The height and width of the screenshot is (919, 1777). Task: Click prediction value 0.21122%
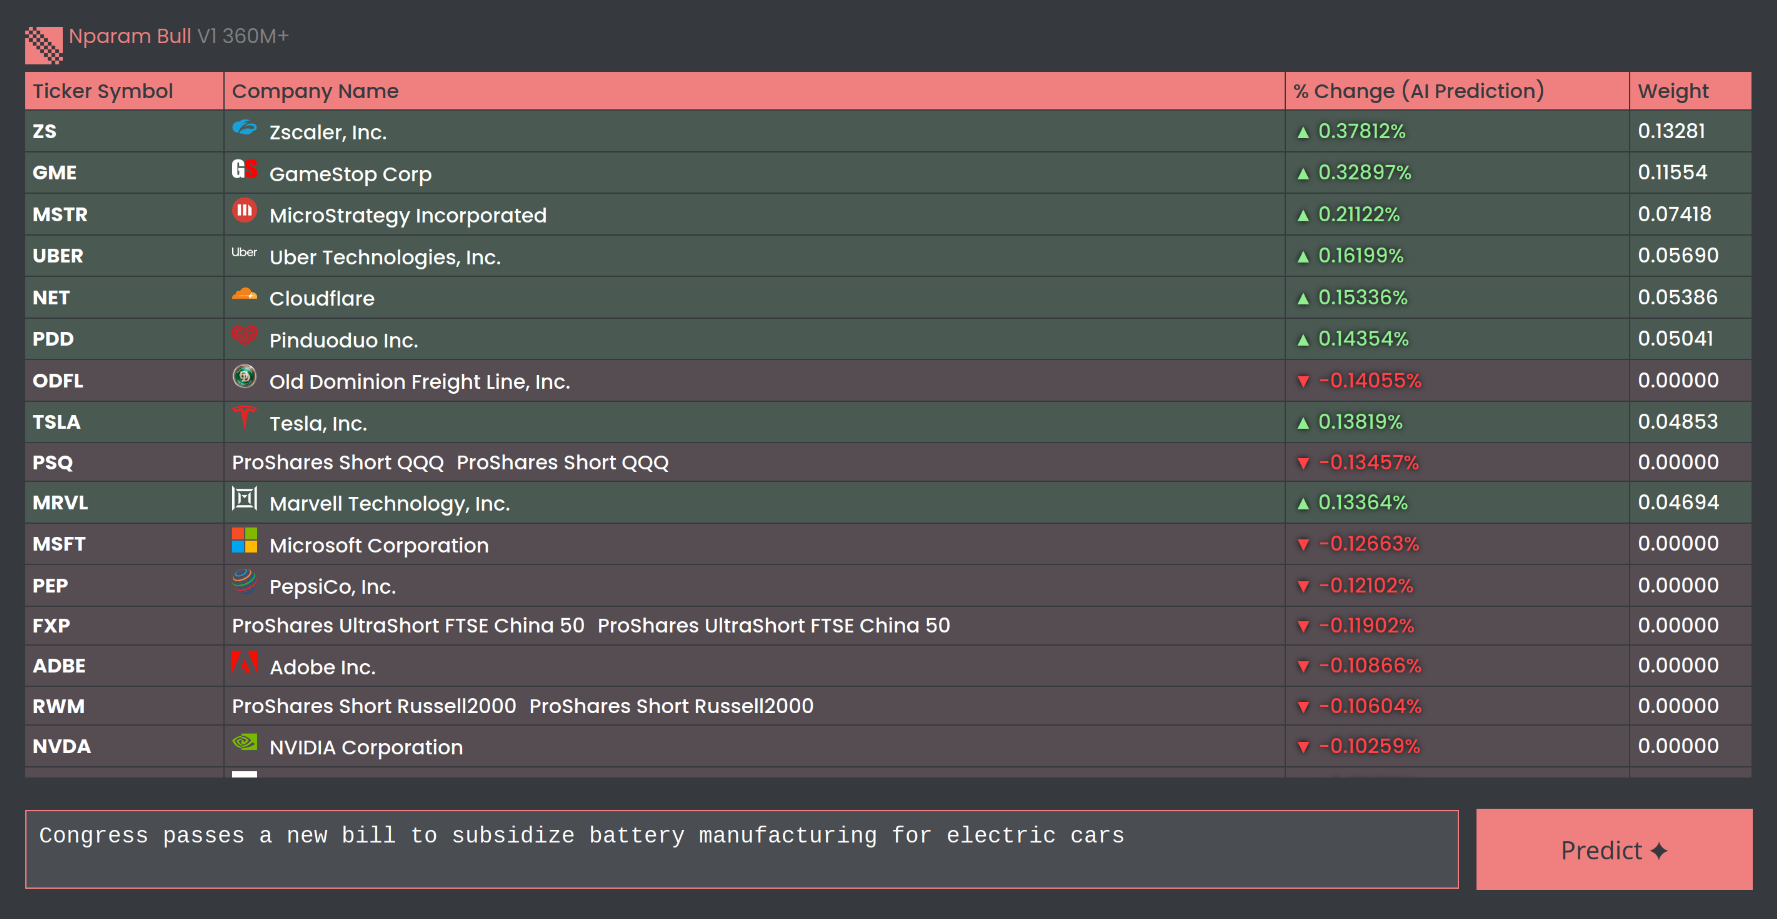[1359, 214]
